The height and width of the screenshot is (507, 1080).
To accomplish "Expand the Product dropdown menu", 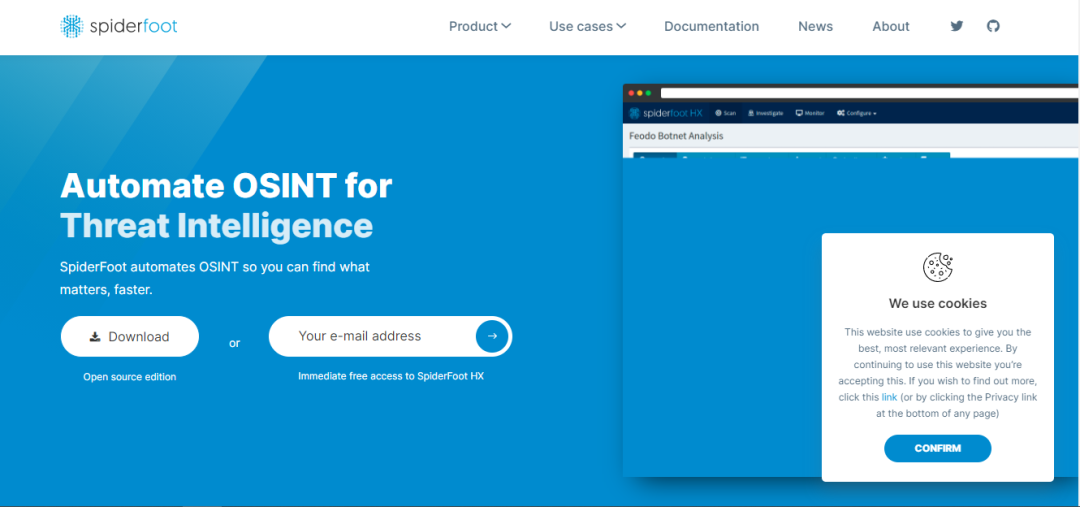I will click(x=480, y=26).
